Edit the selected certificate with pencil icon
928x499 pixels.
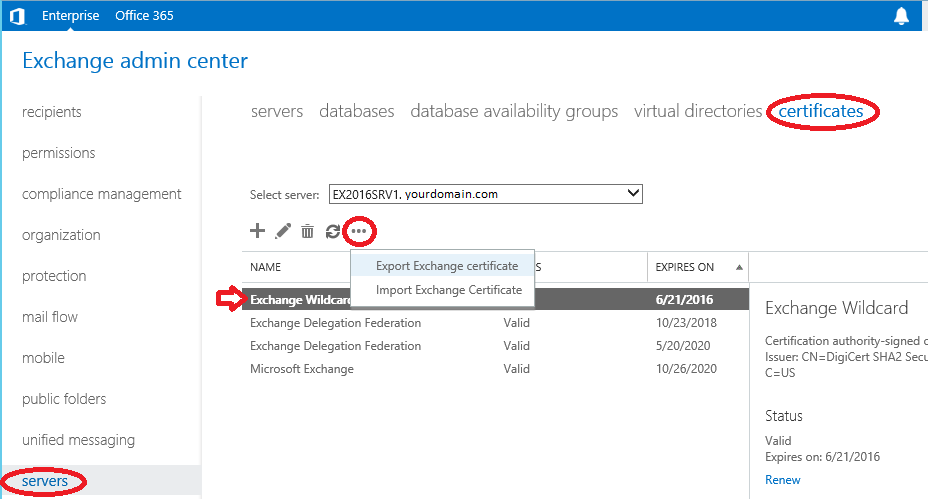pos(283,231)
